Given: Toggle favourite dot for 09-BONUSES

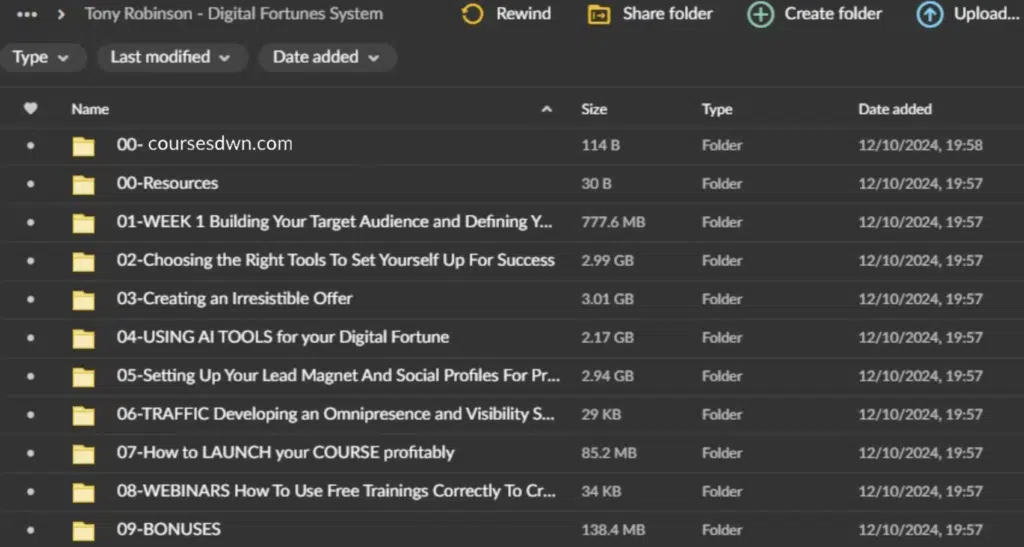Looking at the screenshot, I should pos(31,530).
